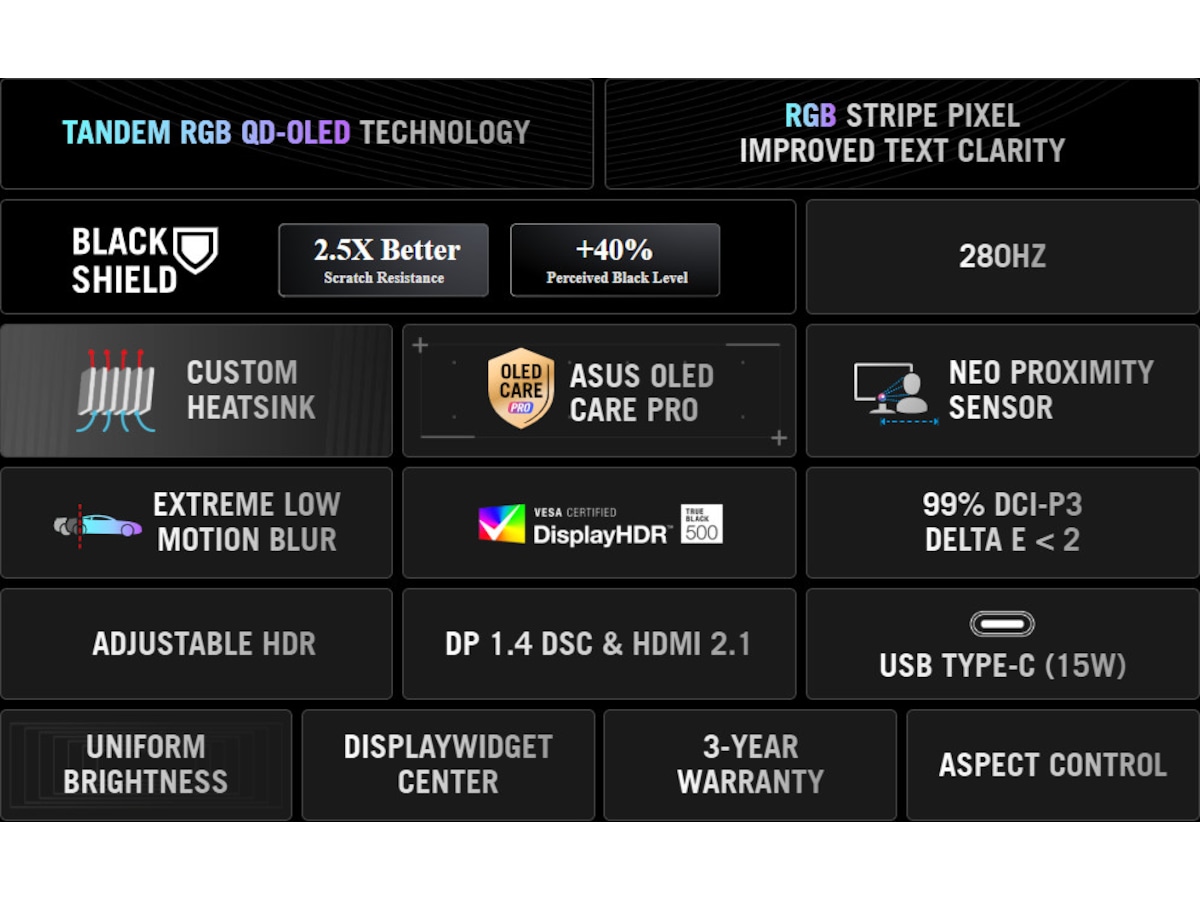Image resolution: width=1200 pixels, height=900 pixels.
Task: Select the 280HZ feature tile
Action: [x=1002, y=257]
